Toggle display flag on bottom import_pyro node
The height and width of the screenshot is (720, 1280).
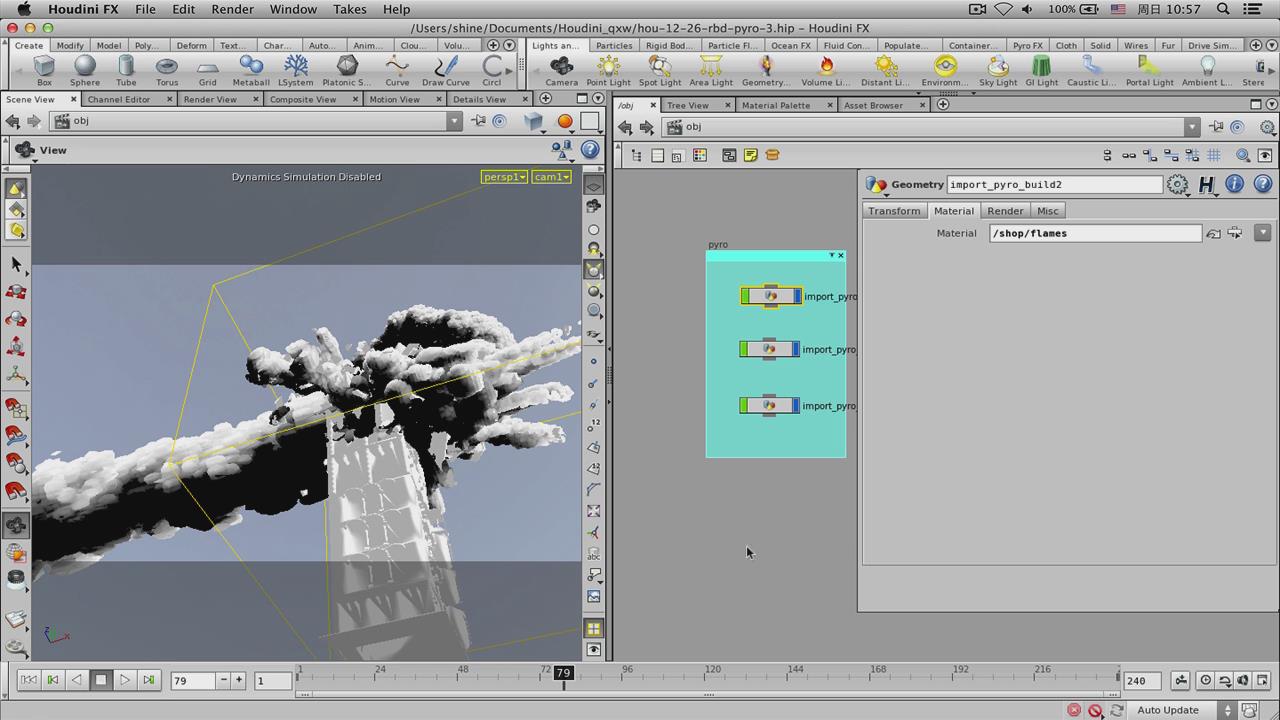point(795,405)
